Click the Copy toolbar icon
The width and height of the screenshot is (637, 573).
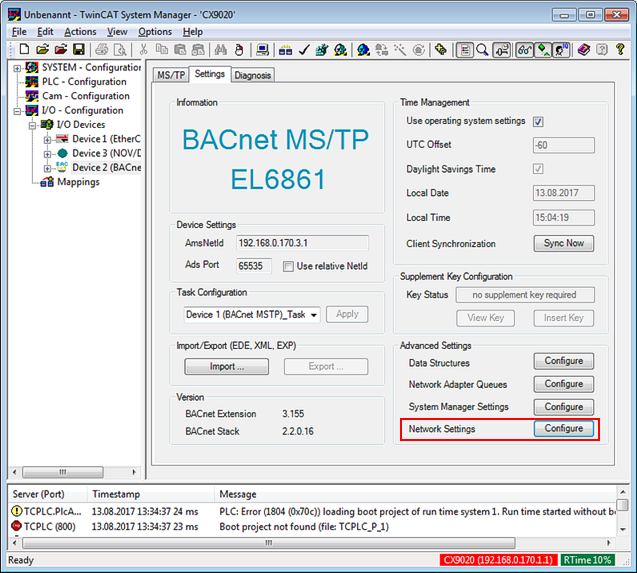coord(162,50)
